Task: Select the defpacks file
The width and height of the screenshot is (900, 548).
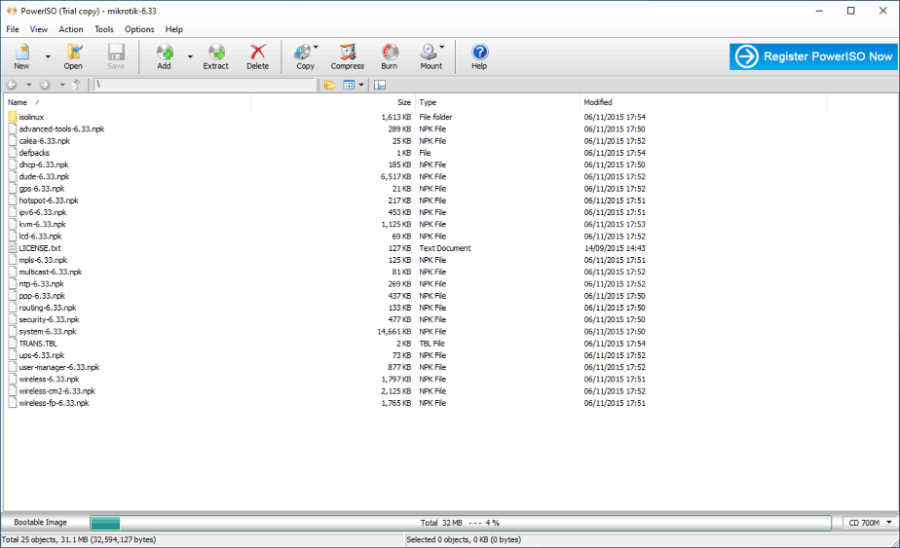Action: click(x=34, y=153)
